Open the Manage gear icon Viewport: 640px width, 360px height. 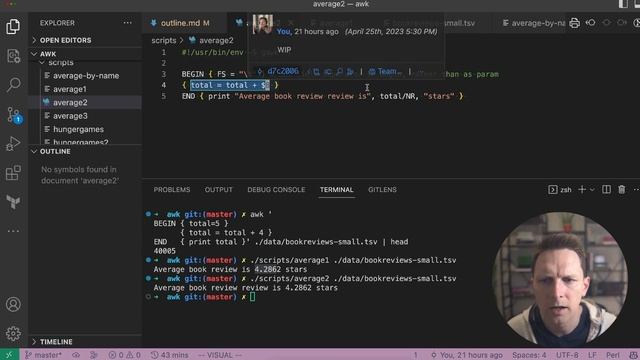(x=13, y=333)
